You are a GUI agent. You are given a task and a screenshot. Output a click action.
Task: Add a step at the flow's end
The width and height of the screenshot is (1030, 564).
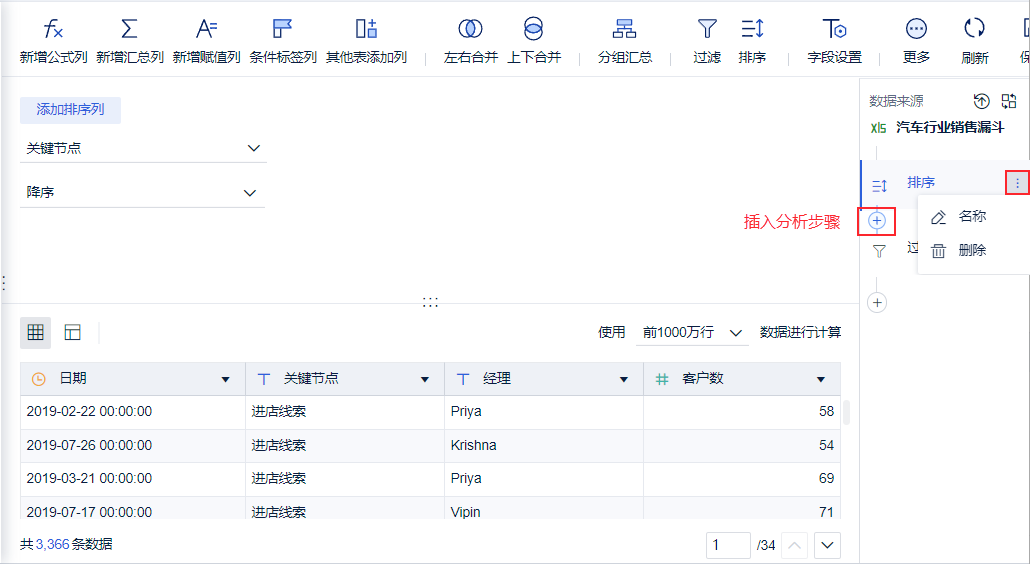877,303
